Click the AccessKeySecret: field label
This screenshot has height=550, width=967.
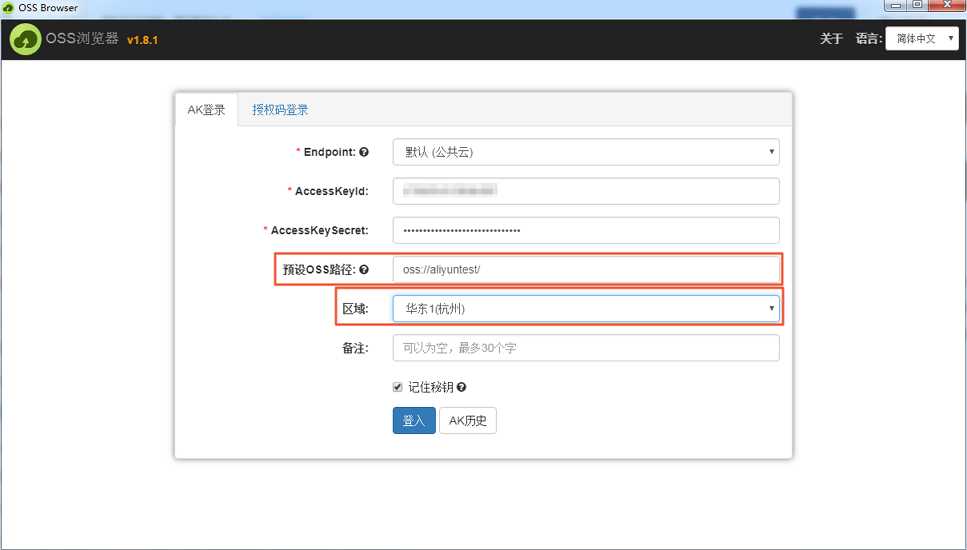coord(319,230)
